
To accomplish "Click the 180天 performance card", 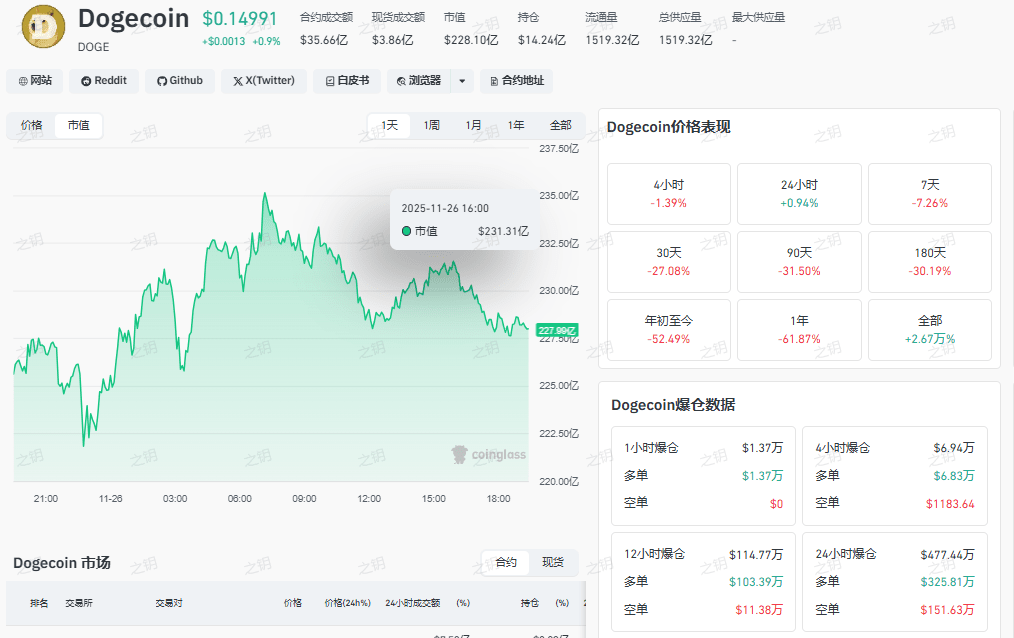I will (930, 262).
